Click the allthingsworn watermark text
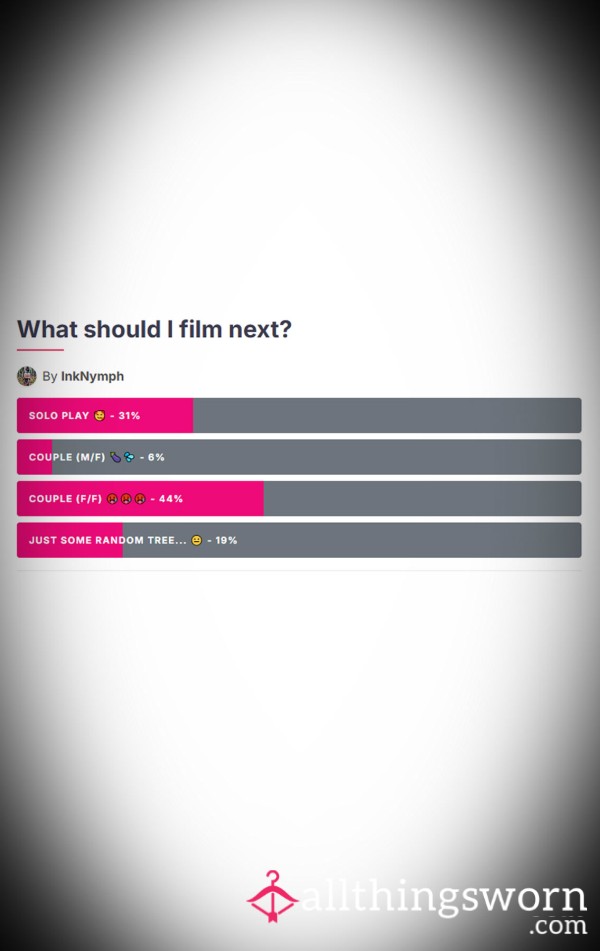This screenshot has width=600, height=951. [x=443, y=897]
